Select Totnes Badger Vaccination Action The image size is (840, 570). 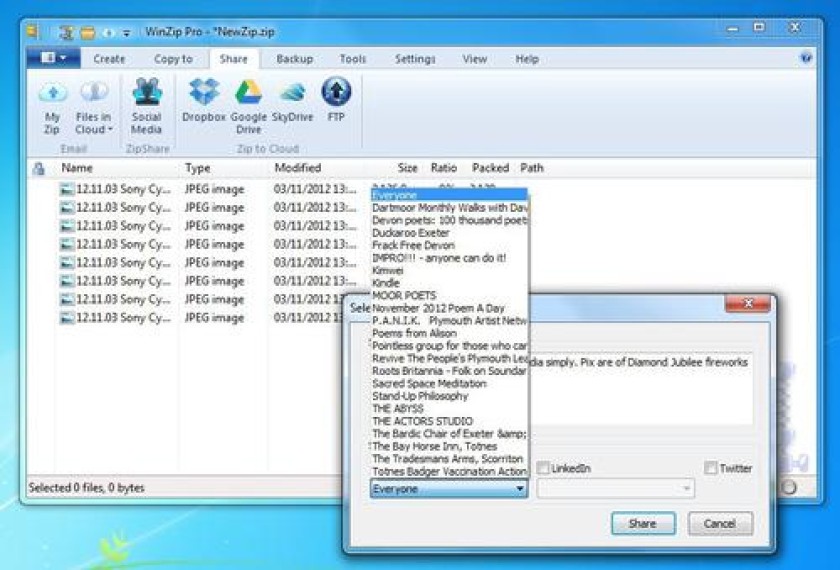click(x=449, y=471)
